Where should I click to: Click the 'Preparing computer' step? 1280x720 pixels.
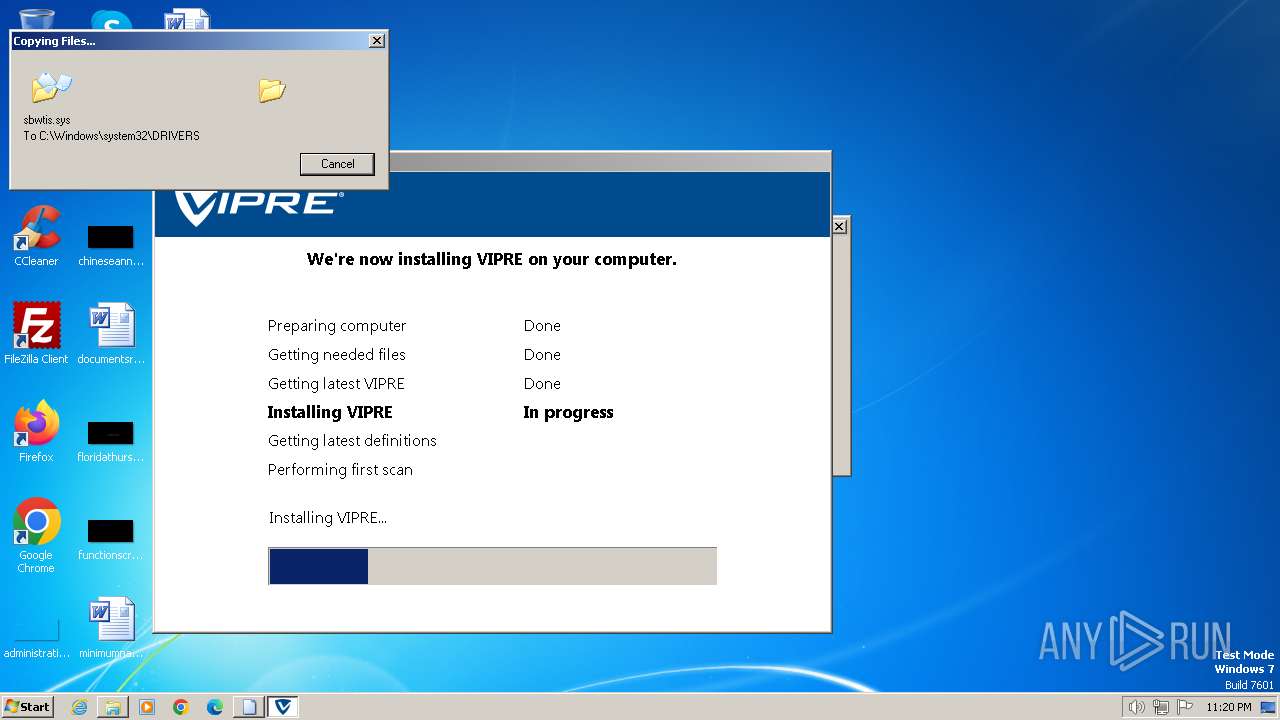(337, 326)
